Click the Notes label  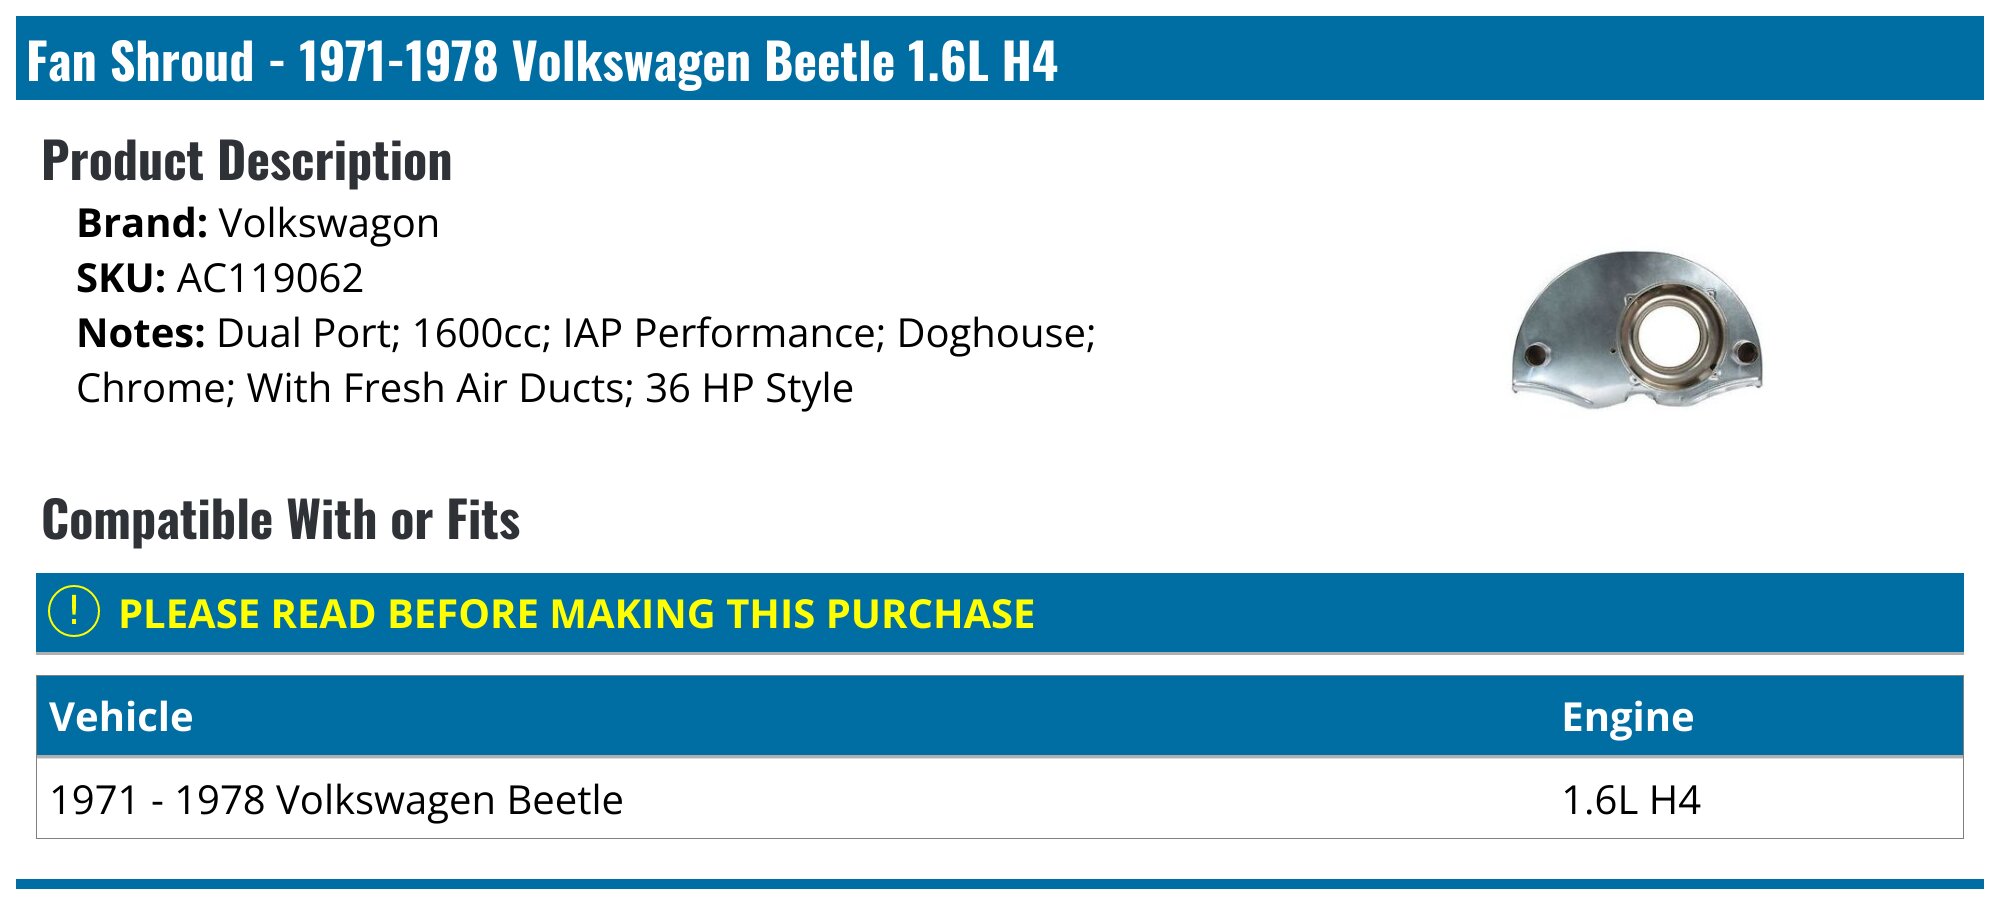click(x=141, y=333)
